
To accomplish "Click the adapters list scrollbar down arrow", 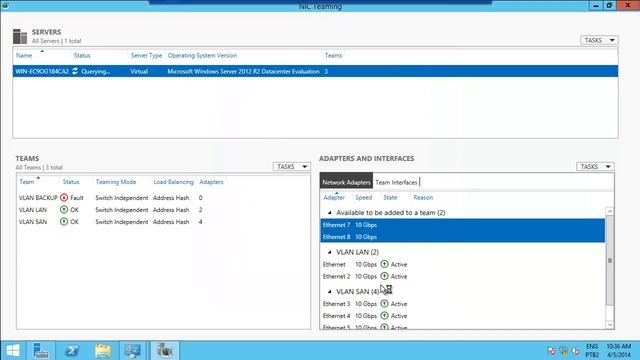I will coord(610,325).
